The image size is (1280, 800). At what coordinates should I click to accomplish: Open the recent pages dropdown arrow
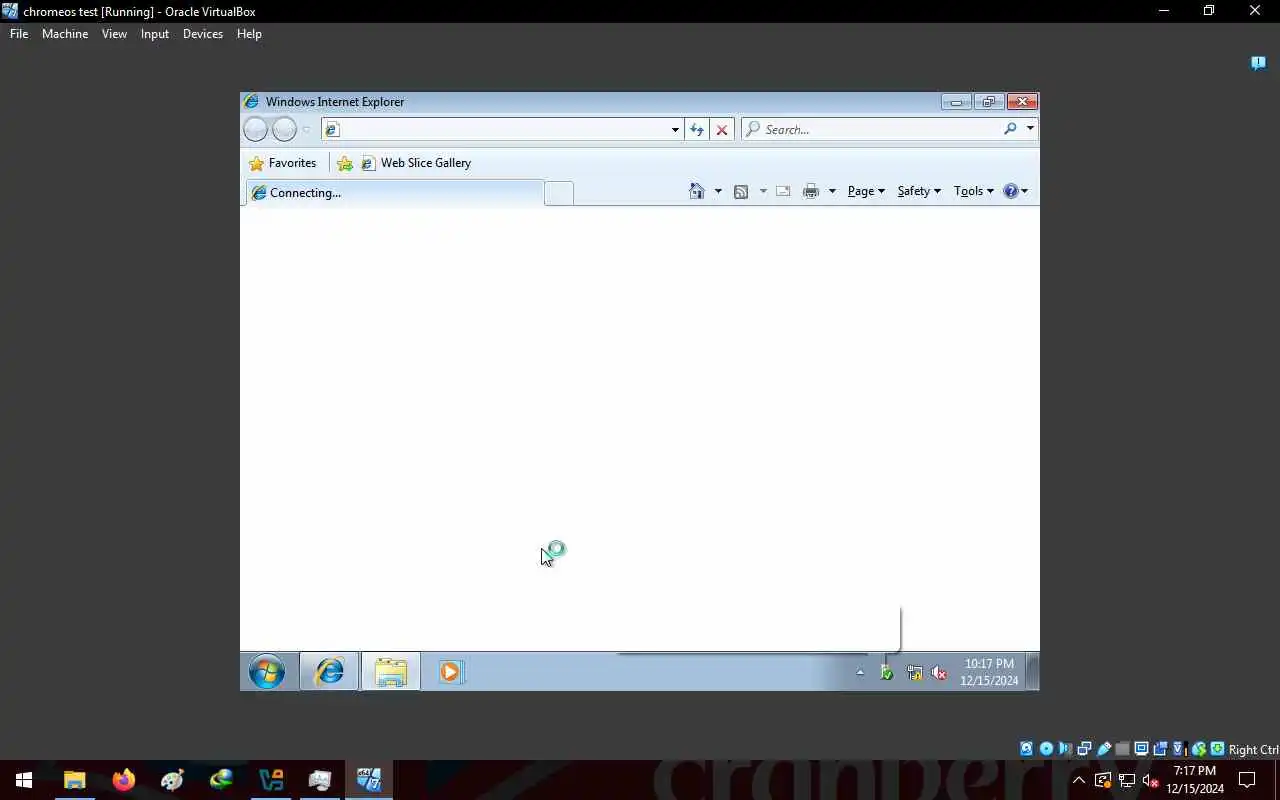306,130
